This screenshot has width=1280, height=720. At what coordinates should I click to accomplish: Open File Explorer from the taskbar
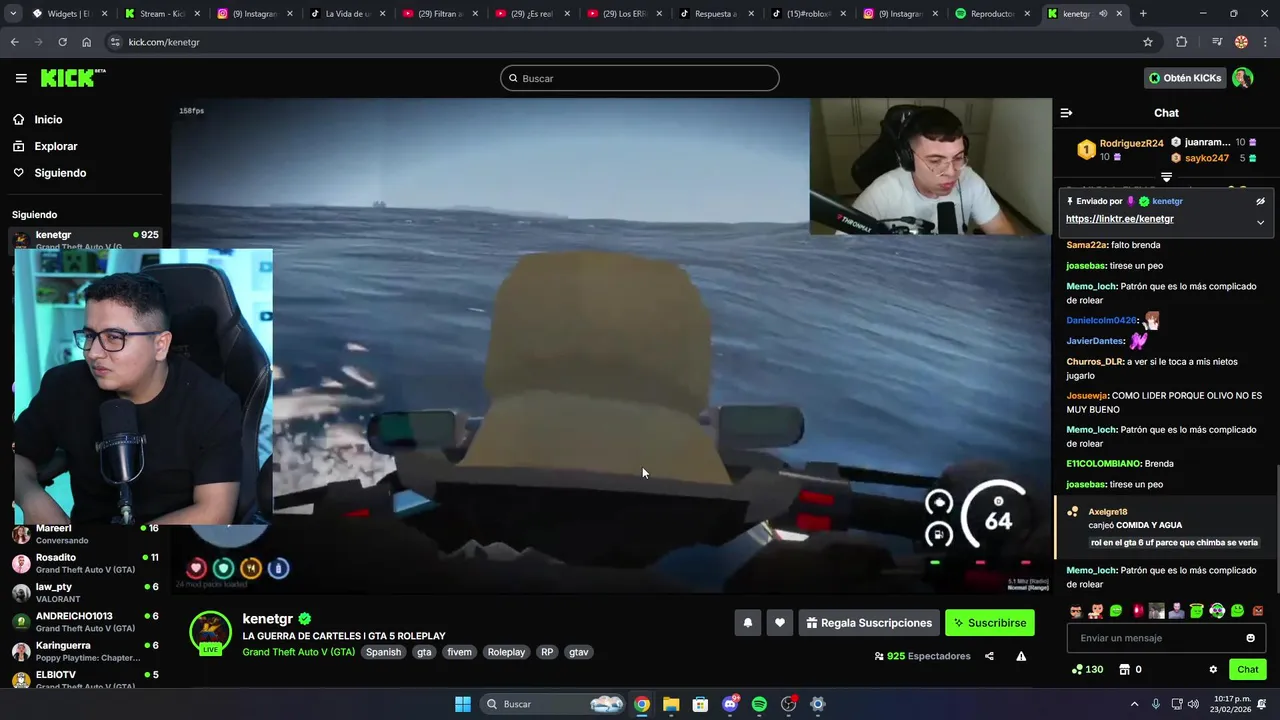(671, 704)
